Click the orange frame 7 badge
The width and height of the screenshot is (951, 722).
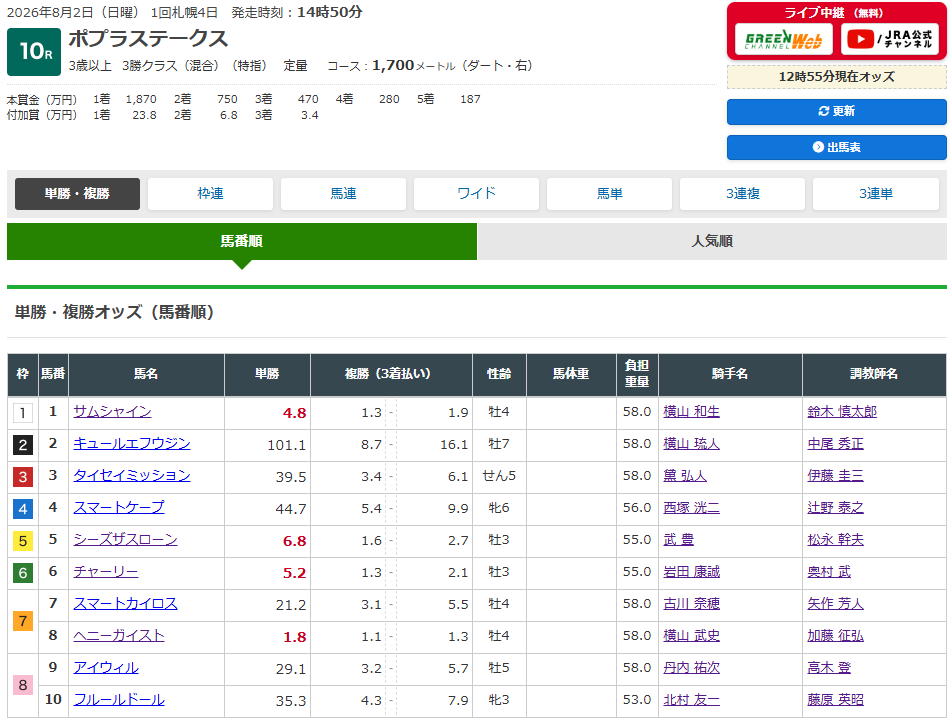(22, 621)
